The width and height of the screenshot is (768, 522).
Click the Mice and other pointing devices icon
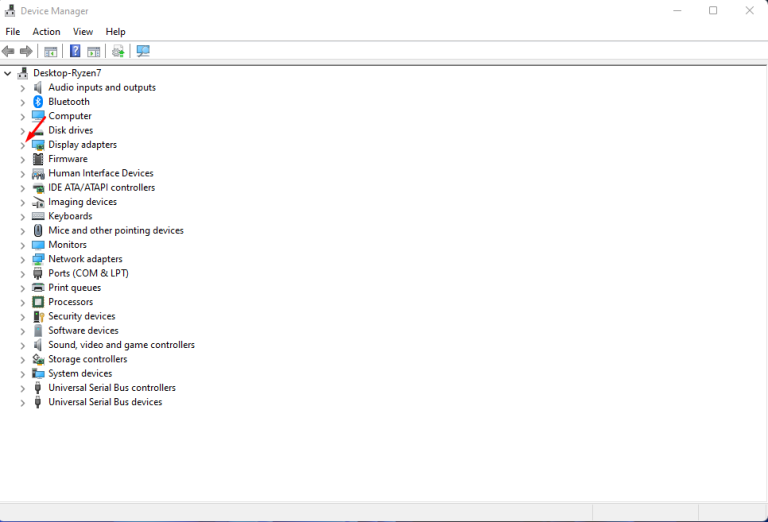pyautogui.click(x=38, y=231)
